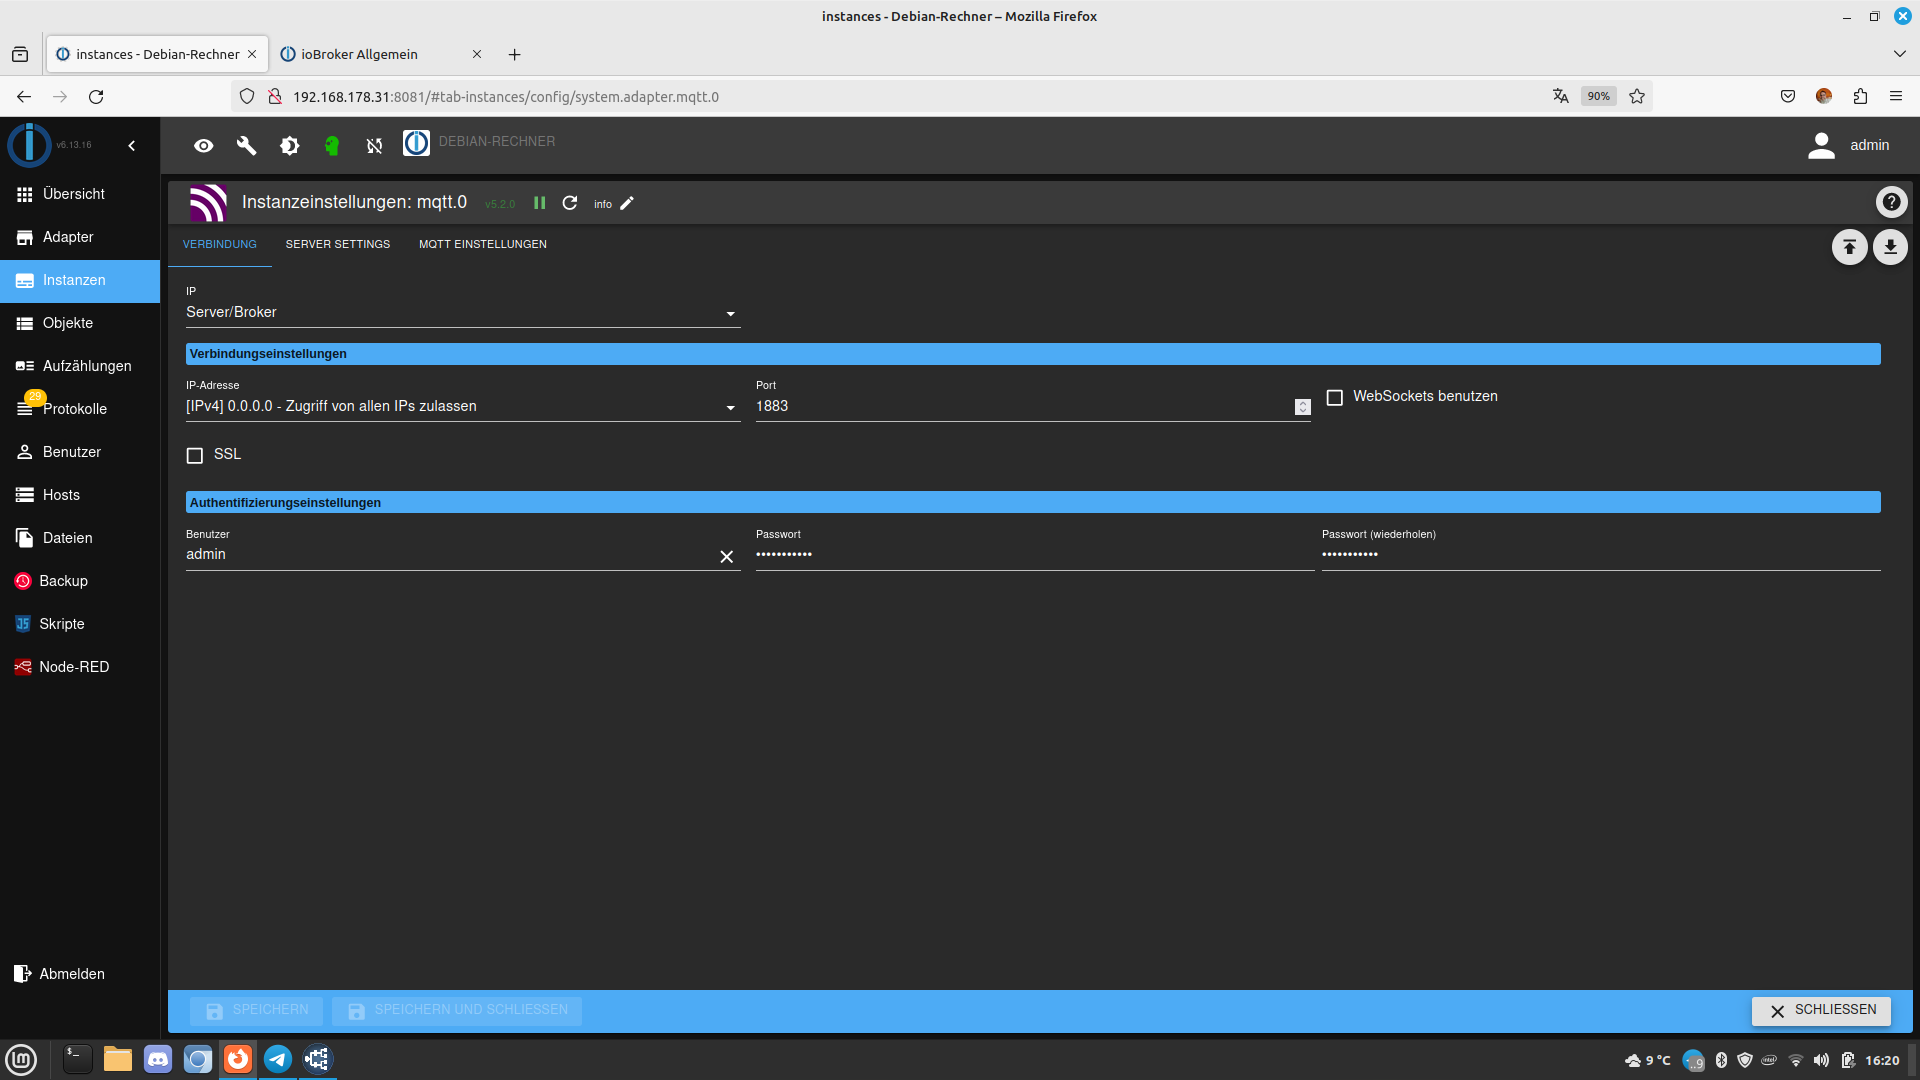This screenshot has width=1920, height=1080.
Task: Click the help question mark icon
Action: coord(1890,203)
